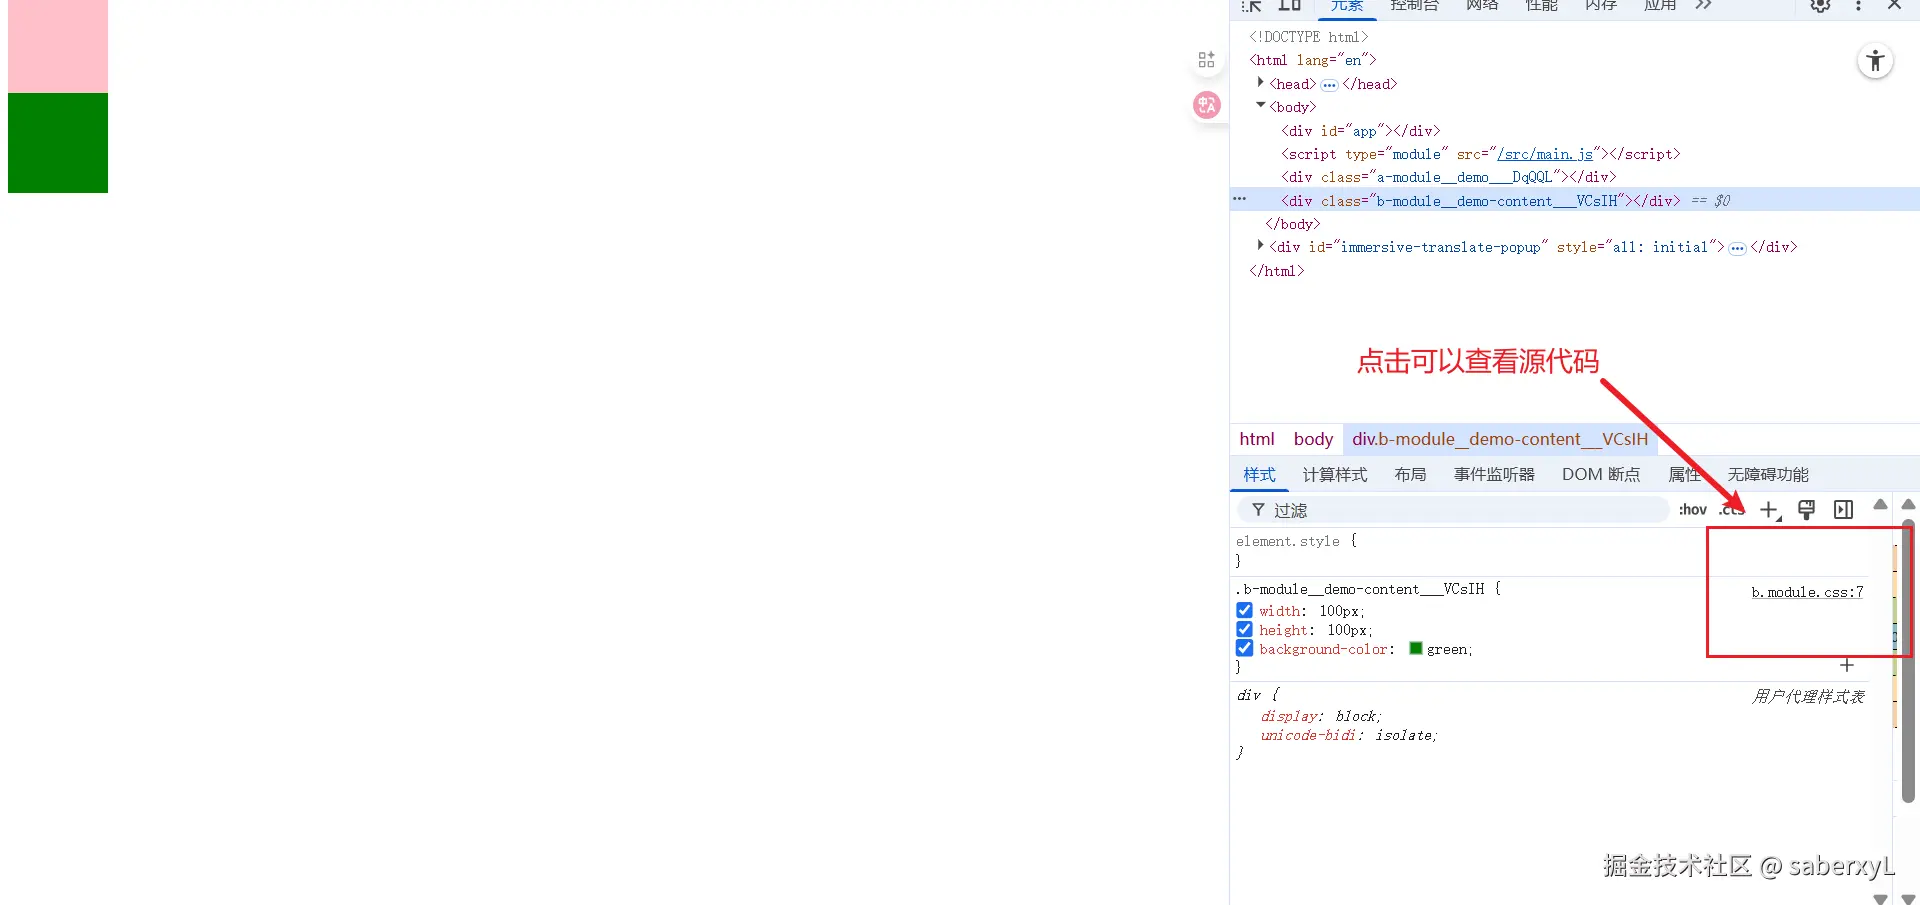Click the floating accessibility figure button
This screenshot has height=905, width=1920.
[x=1875, y=62]
